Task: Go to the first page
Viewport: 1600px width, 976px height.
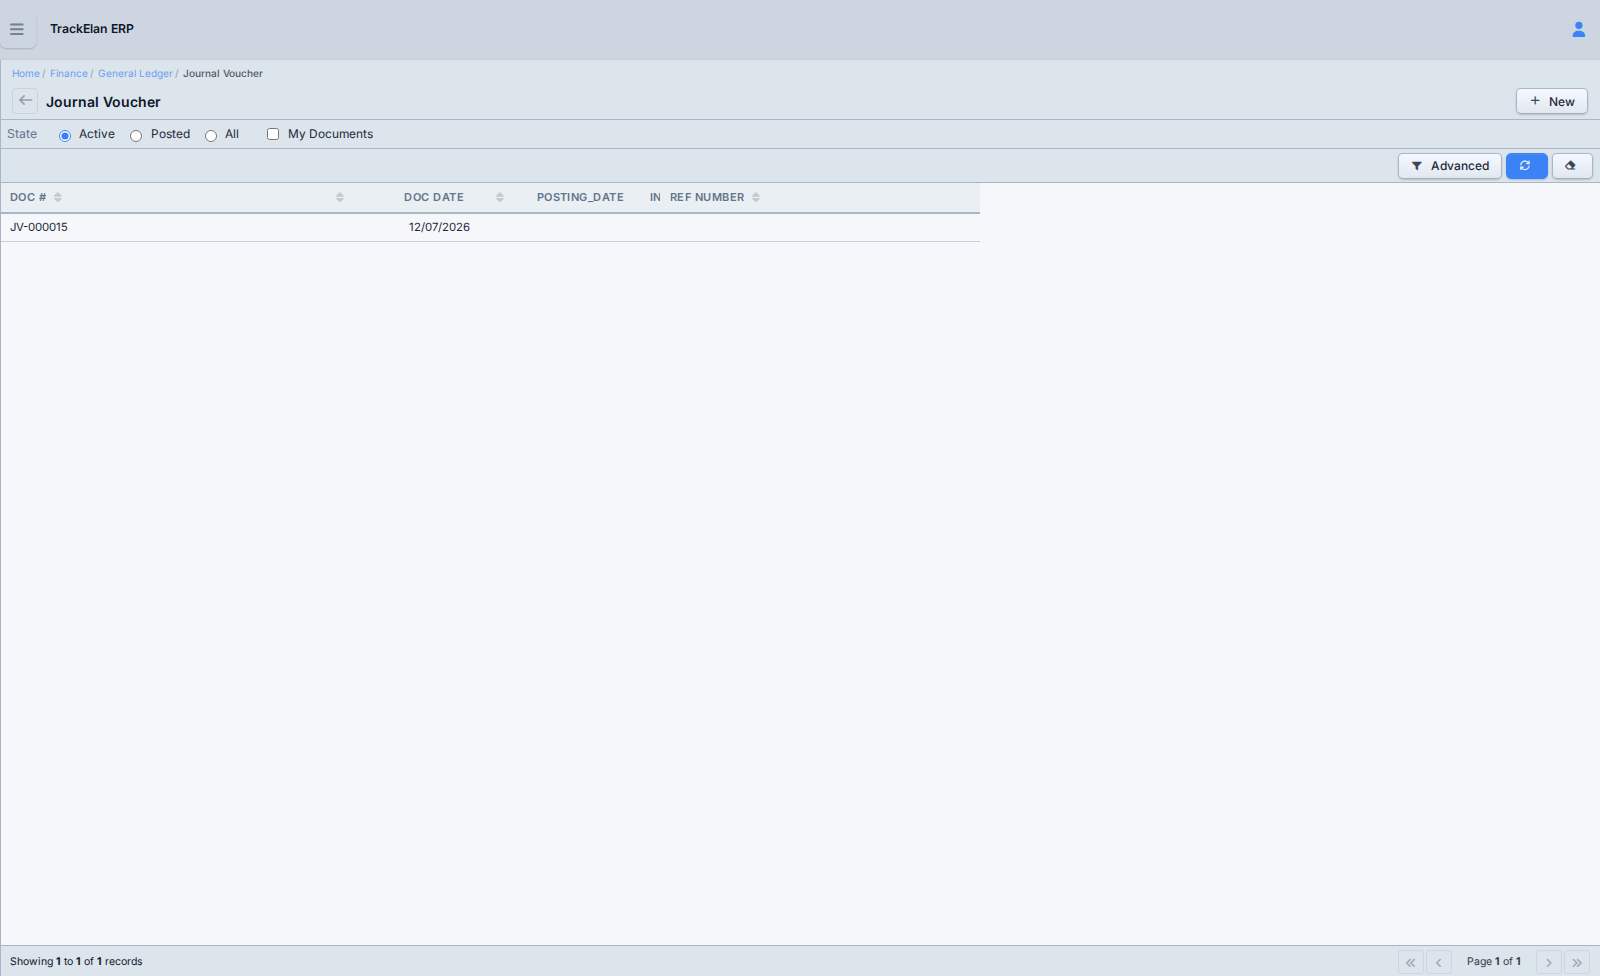Action: (1411, 962)
